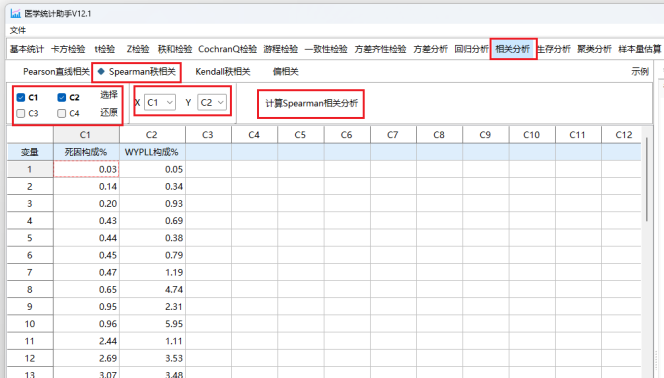Open the X variable dropdown
664x378 pixels.
160,102
